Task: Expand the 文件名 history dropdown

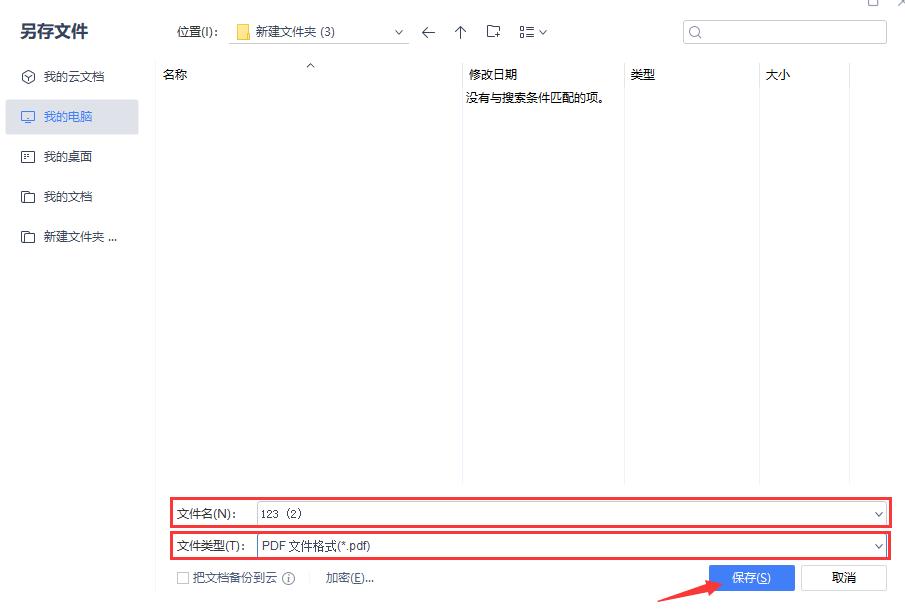Action: pyautogui.click(x=878, y=513)
